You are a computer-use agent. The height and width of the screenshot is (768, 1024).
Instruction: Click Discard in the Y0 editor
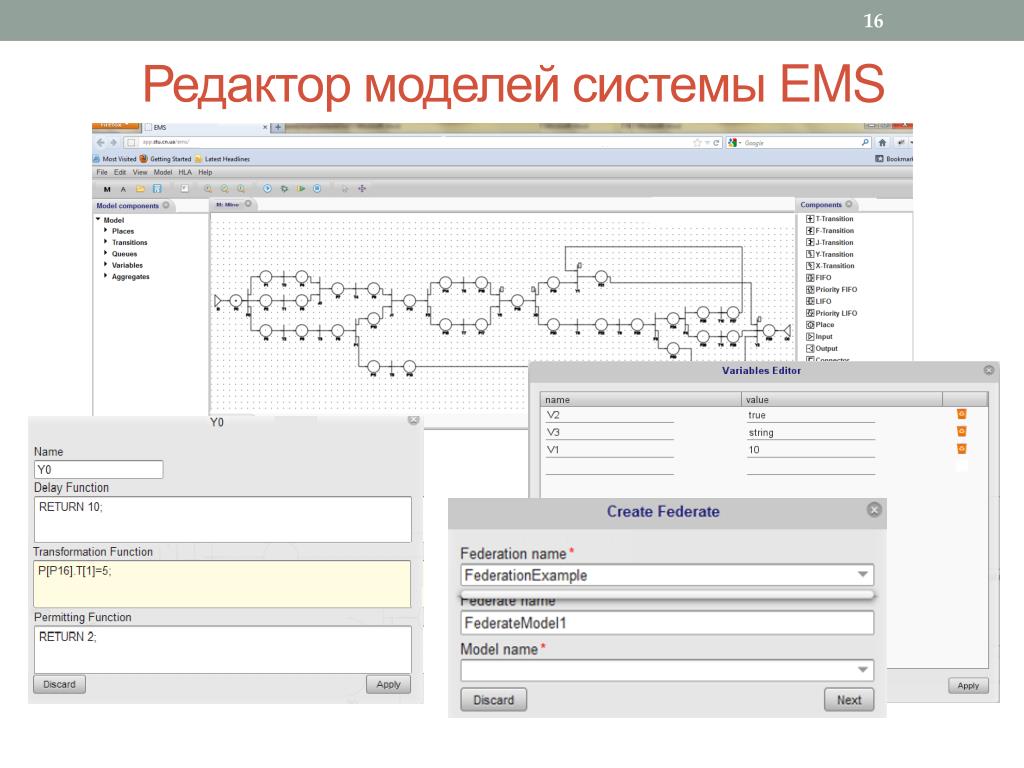59,684
